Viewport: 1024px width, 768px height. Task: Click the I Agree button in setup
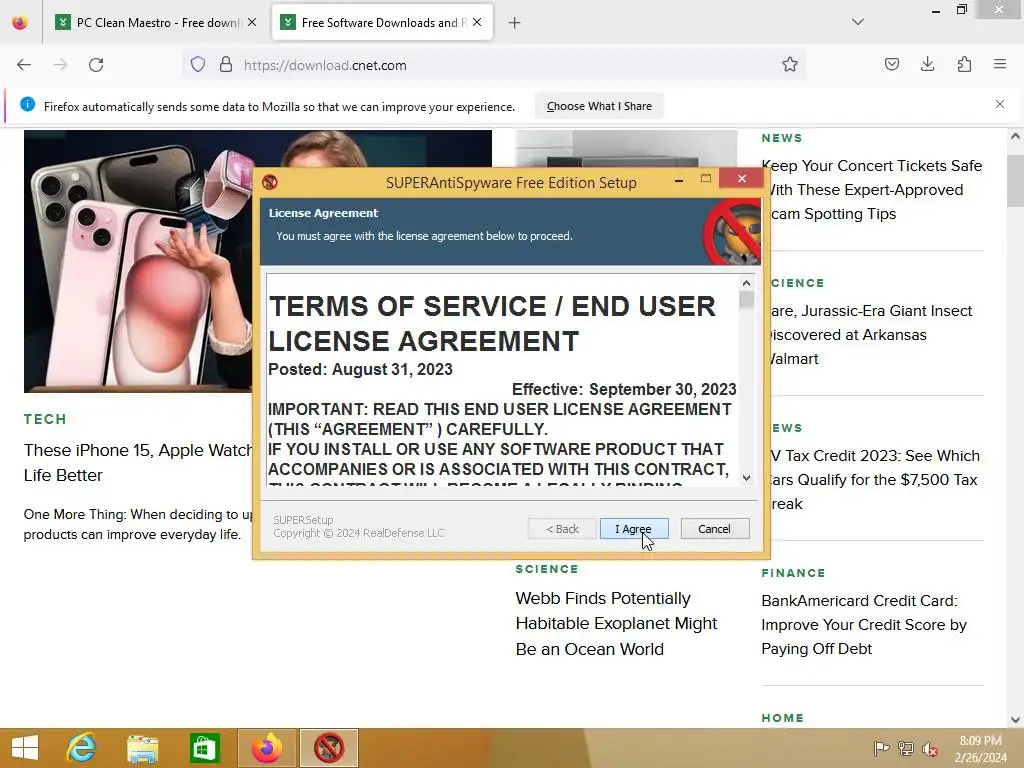click(633, 529)
